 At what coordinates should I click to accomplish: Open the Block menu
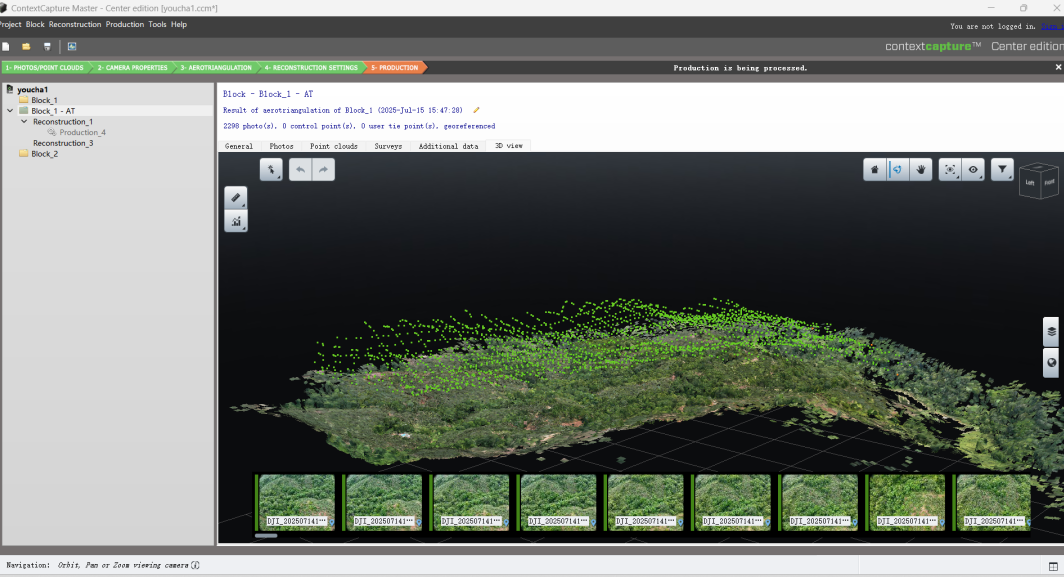pos(35,24)
